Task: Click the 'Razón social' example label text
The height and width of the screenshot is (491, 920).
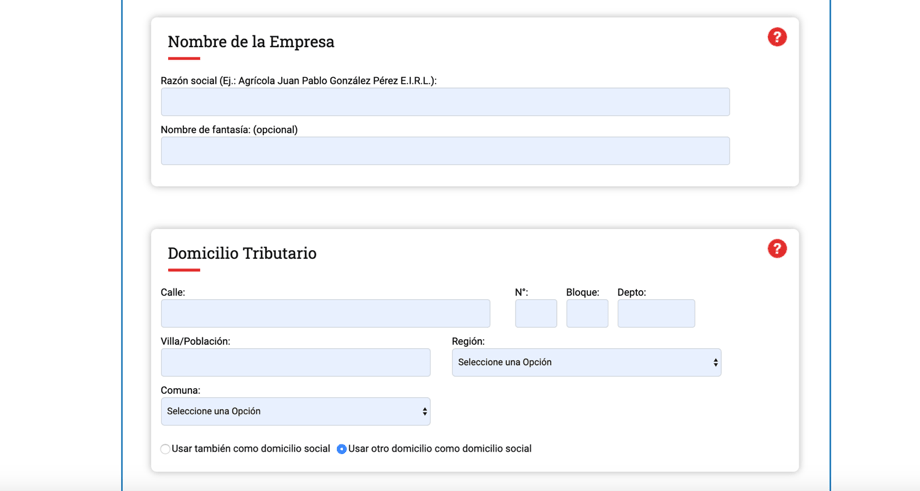Action: click(299, 81)
